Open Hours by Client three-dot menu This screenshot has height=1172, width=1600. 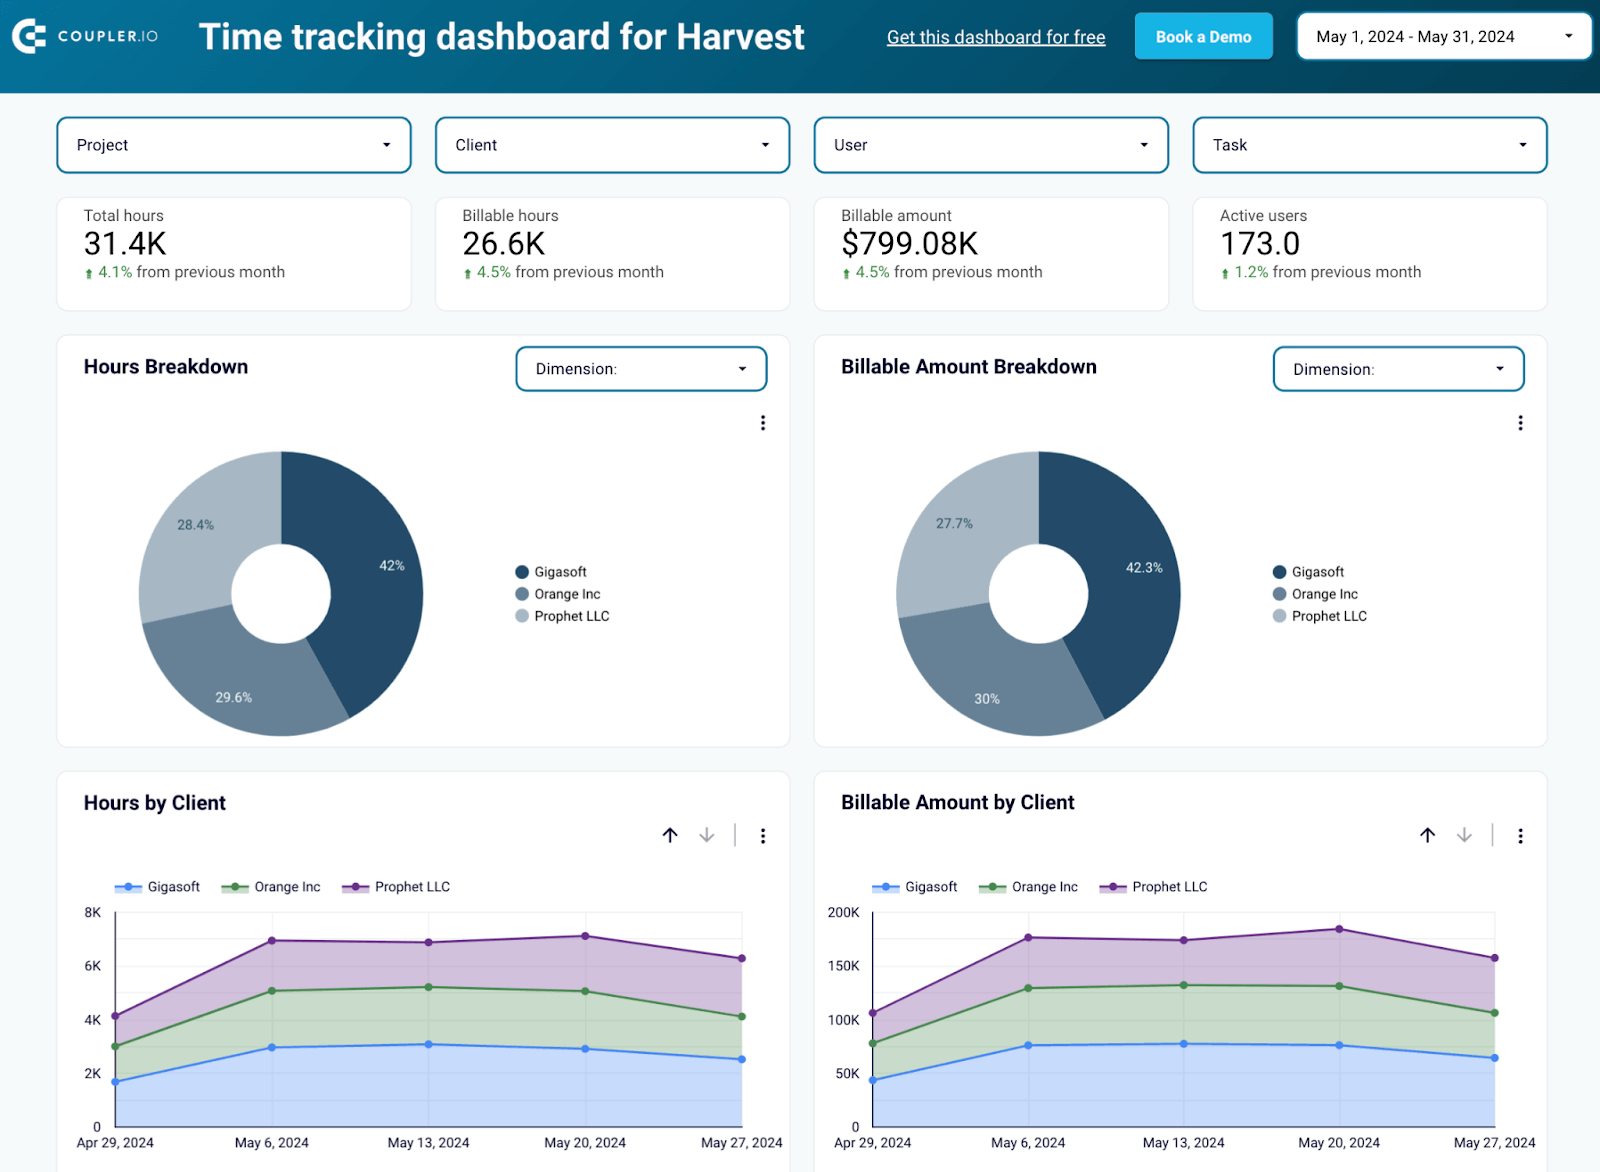(x=763, y=836)
